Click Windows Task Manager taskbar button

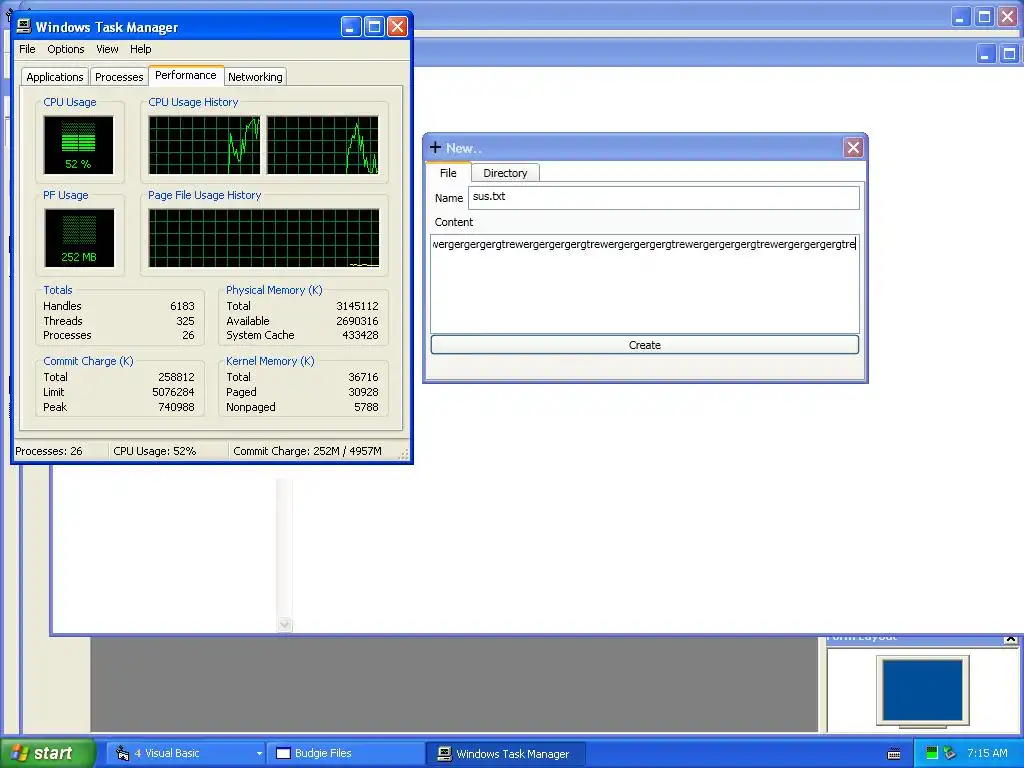(x=506, y=754)
